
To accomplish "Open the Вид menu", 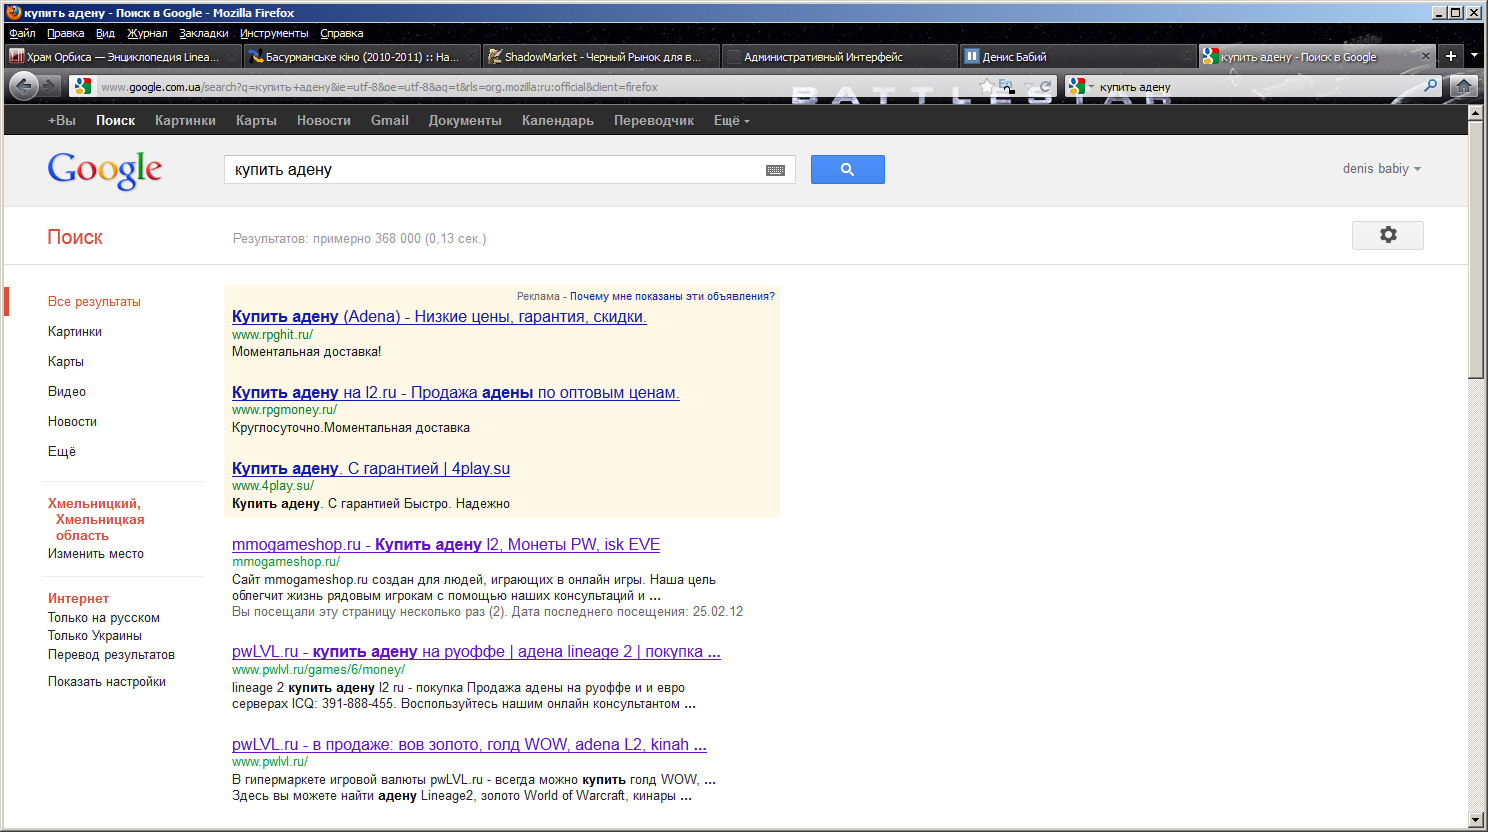I will (105, 33).
